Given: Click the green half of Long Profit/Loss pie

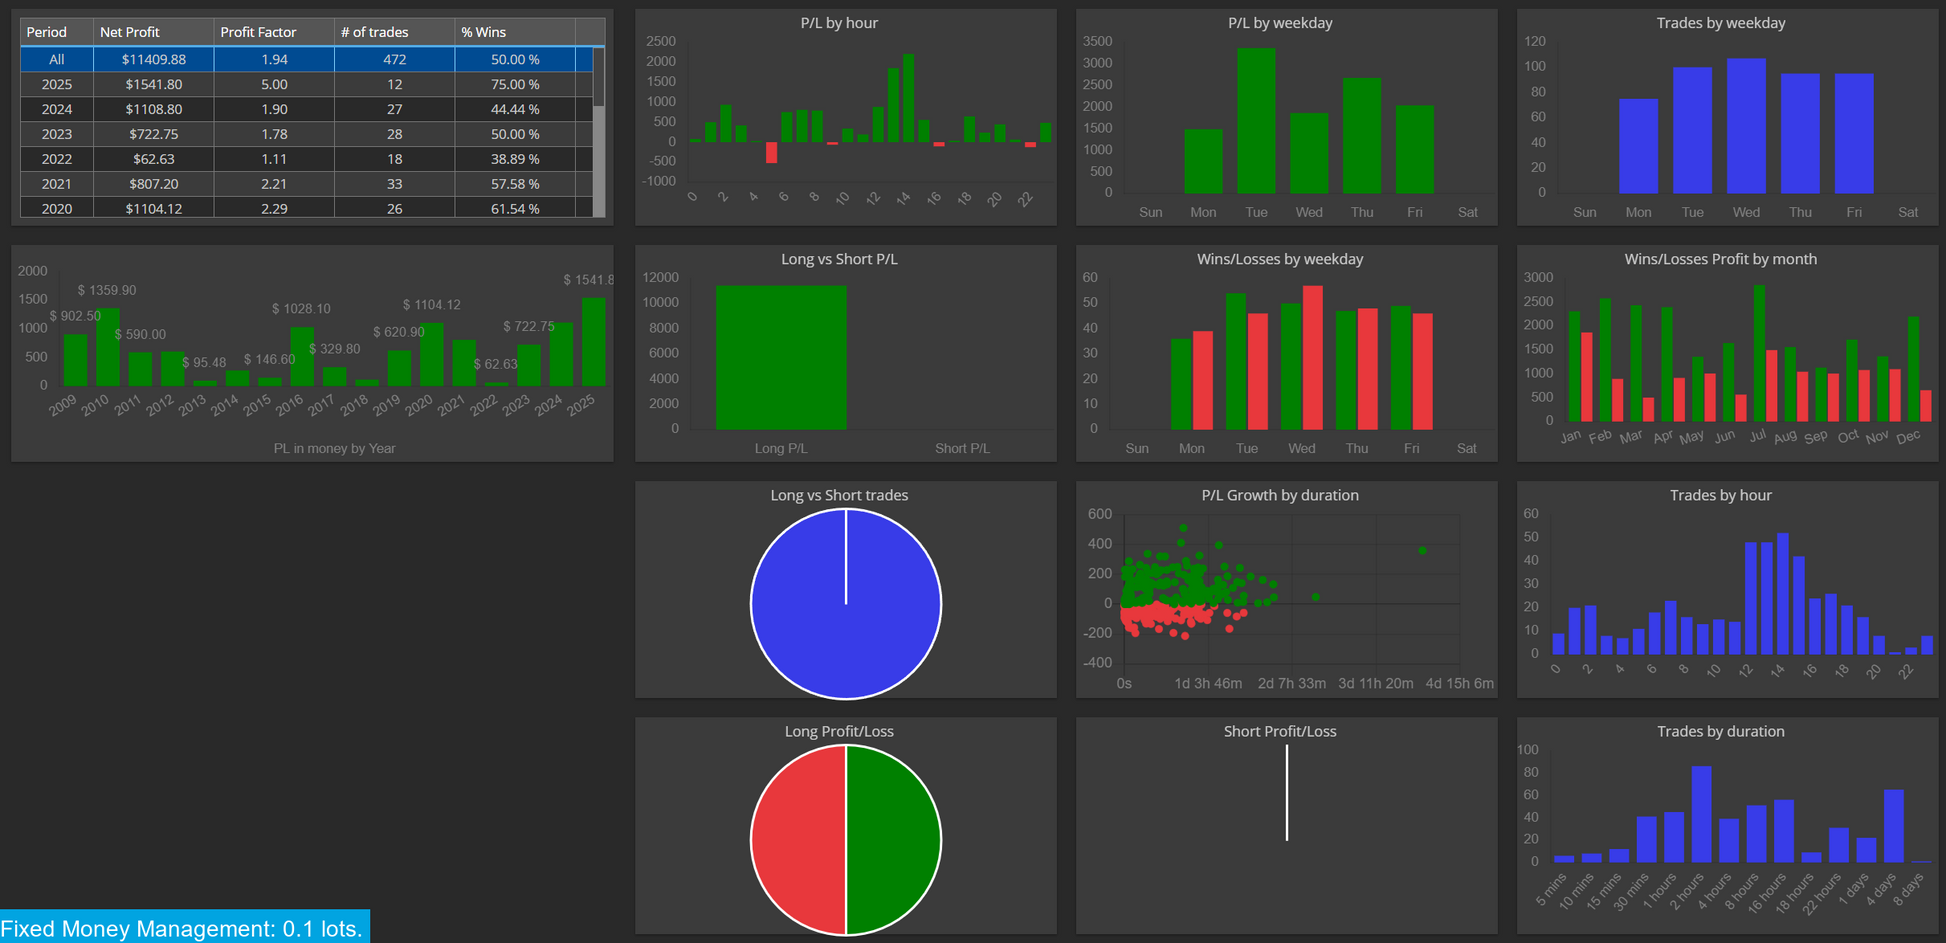Looking at the screenshot, I should click(x=894, y=840).
